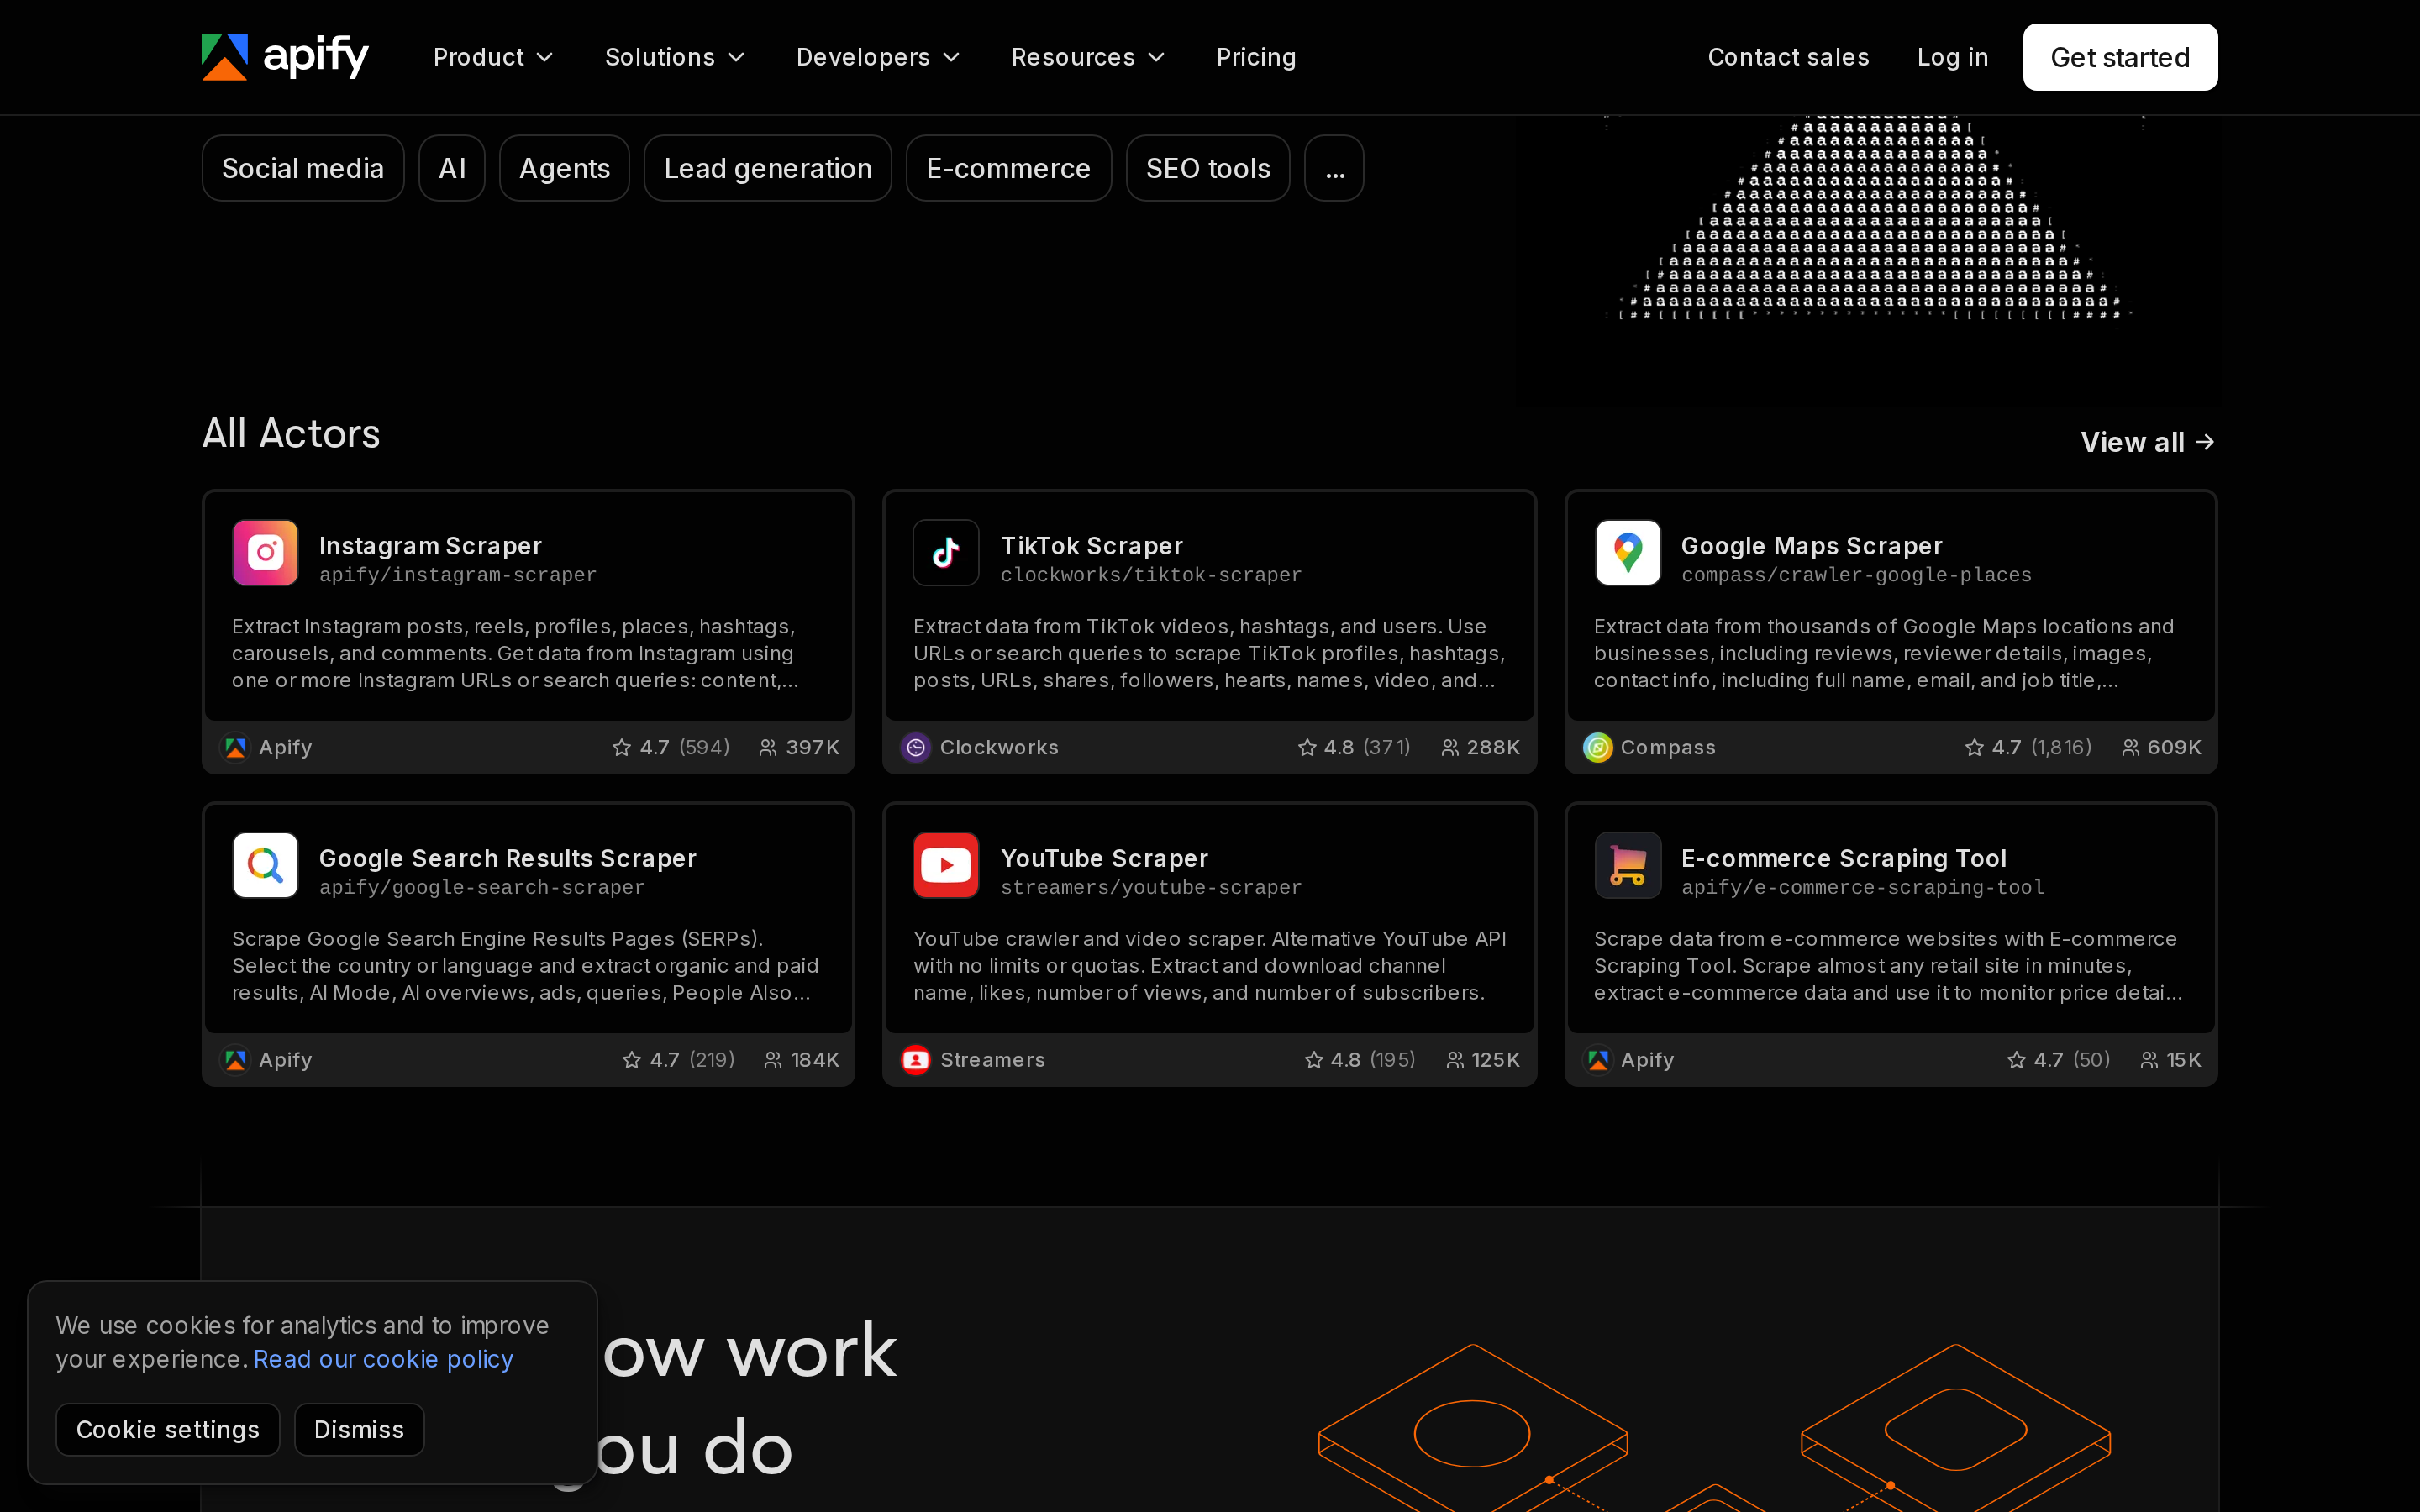Click the Log in link
The image size is (2420, 1512).
tap(1952, 57)
